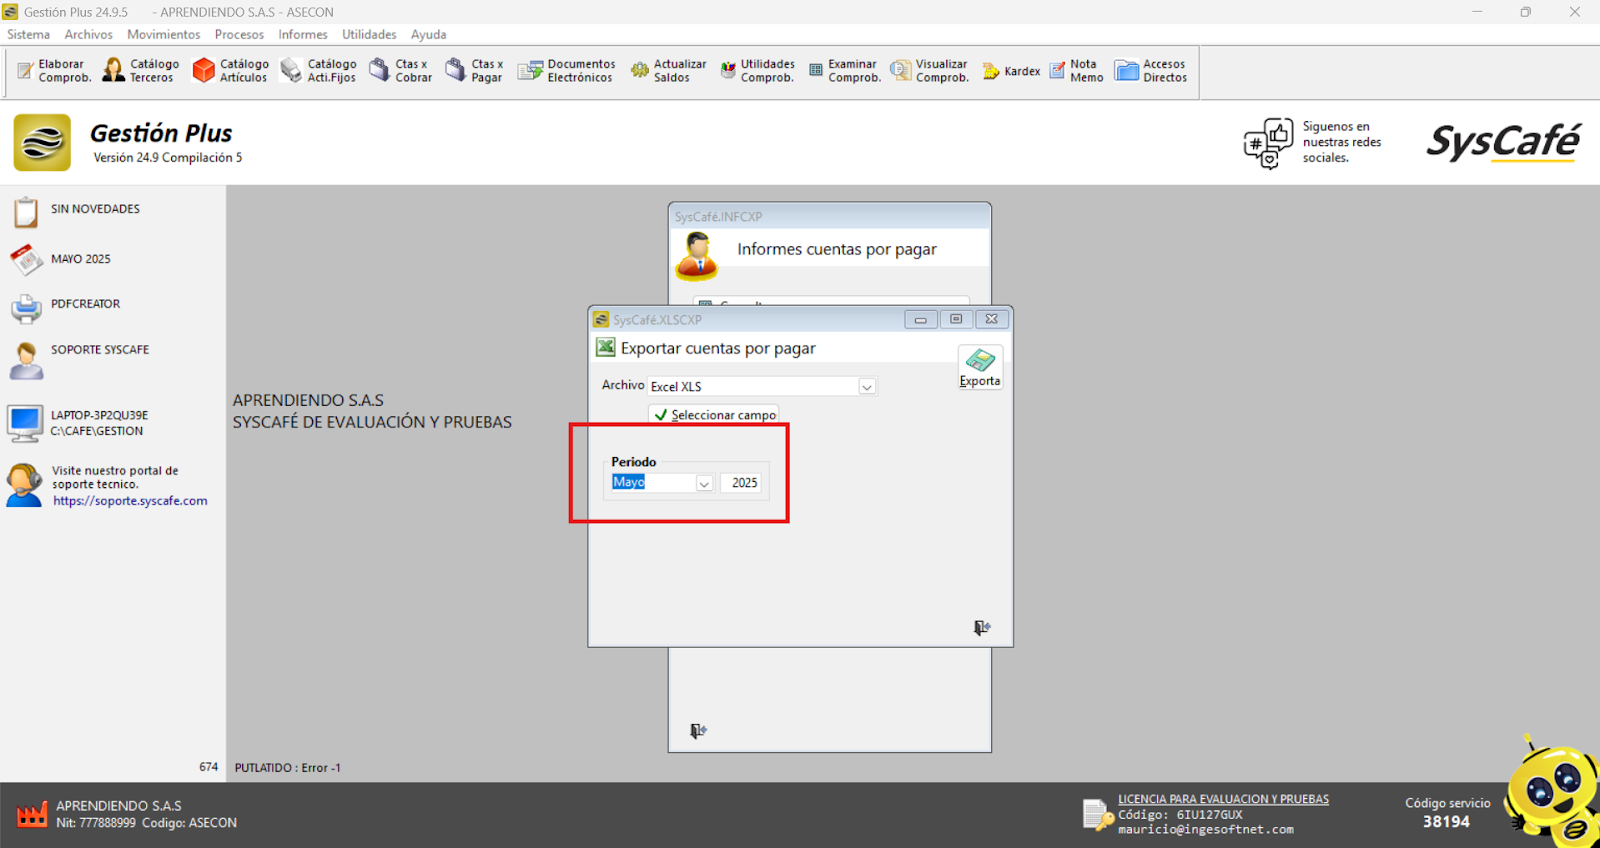This screenshot has width=1600, height=848.
Task: Follow the soporte.syscafe.com link
Action: [130, 501]
